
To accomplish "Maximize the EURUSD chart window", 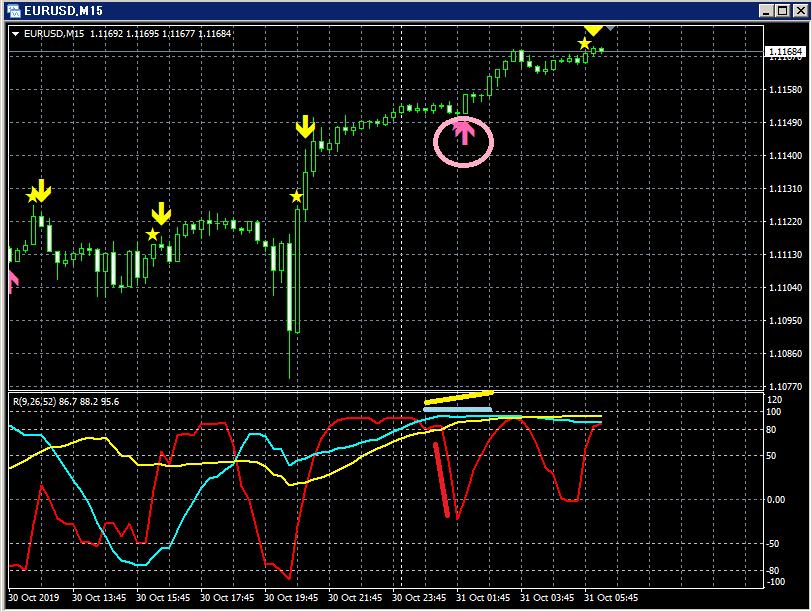I will click(783, 10).
